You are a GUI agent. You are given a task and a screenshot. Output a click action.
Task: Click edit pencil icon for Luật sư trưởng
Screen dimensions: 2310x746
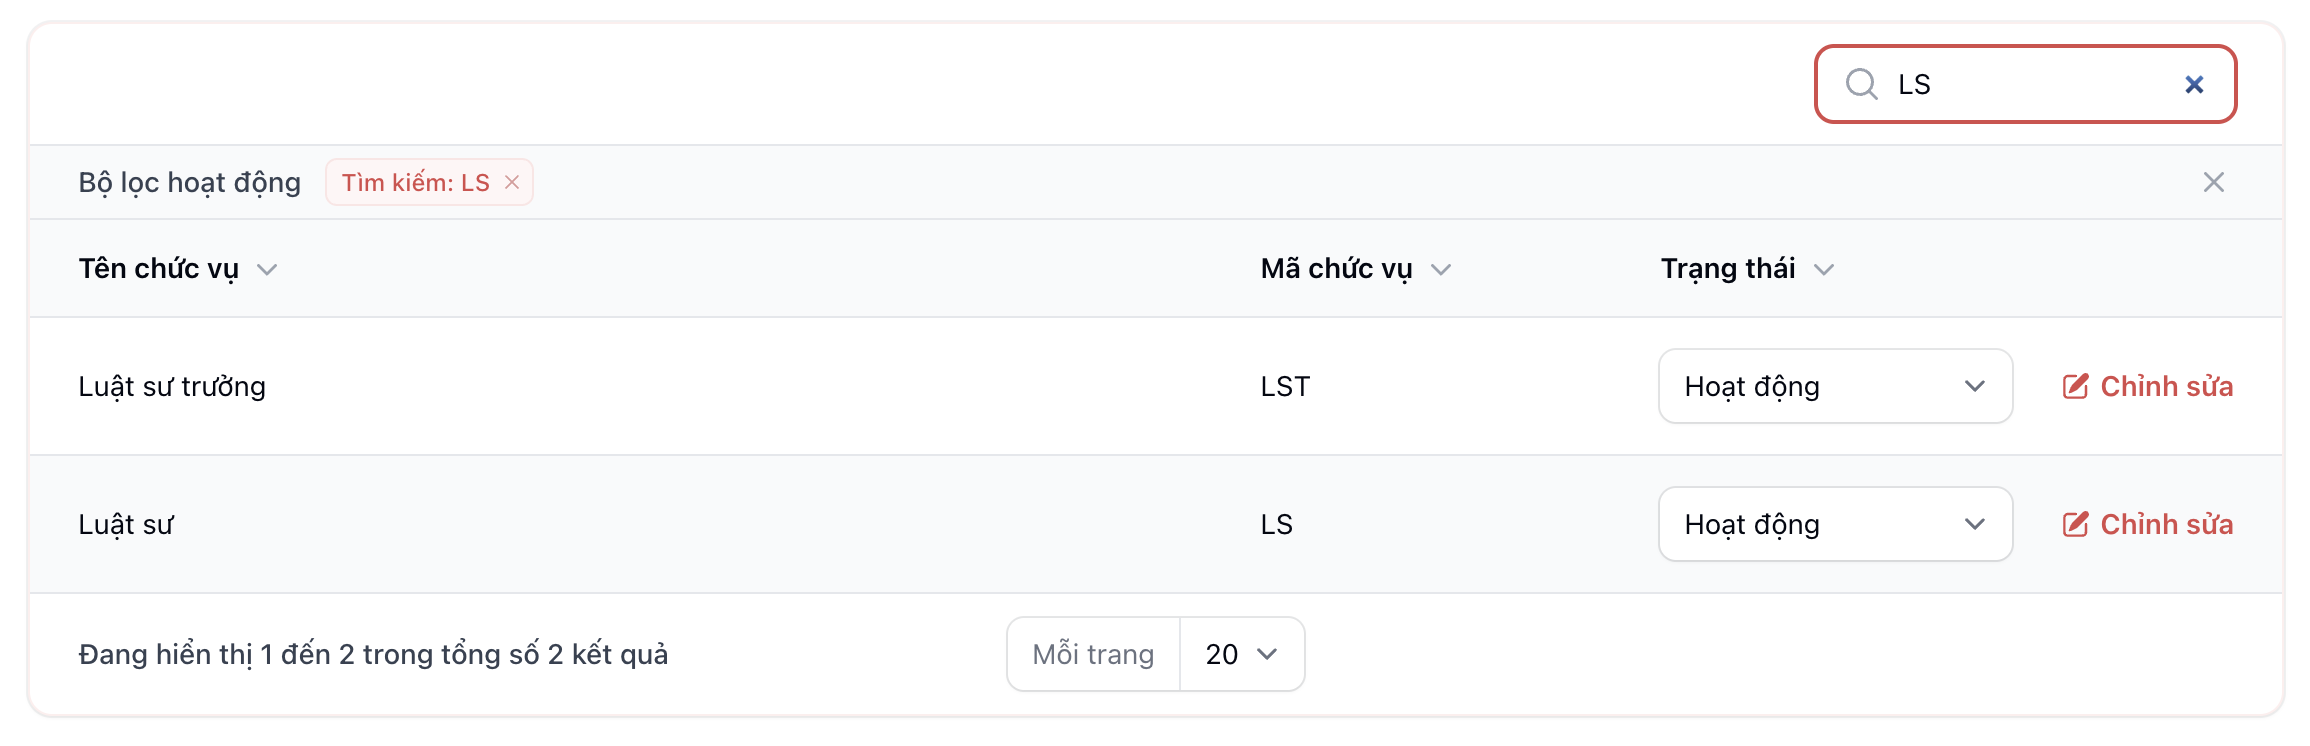click(x=2075, y=387)
